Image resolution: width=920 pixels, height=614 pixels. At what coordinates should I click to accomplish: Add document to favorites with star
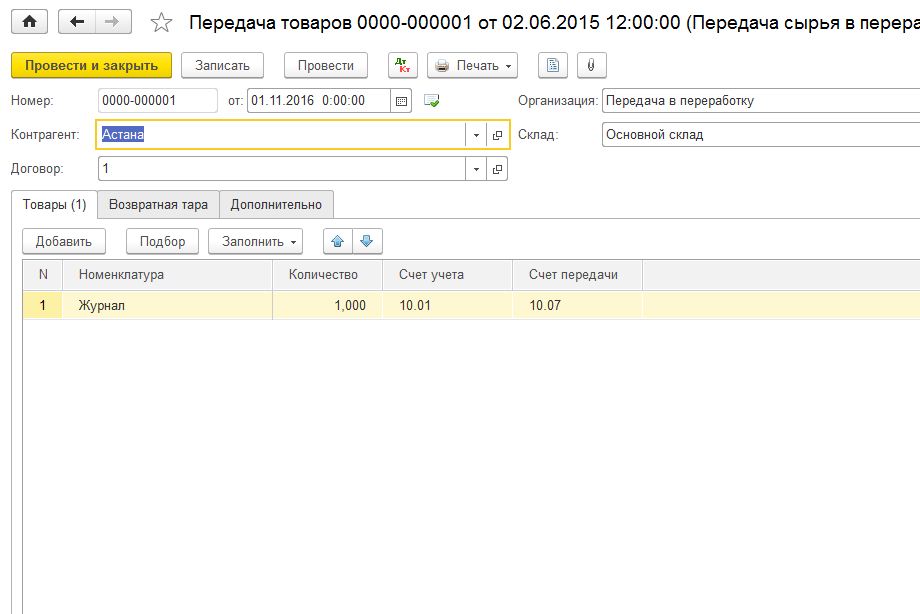(161, 22)
